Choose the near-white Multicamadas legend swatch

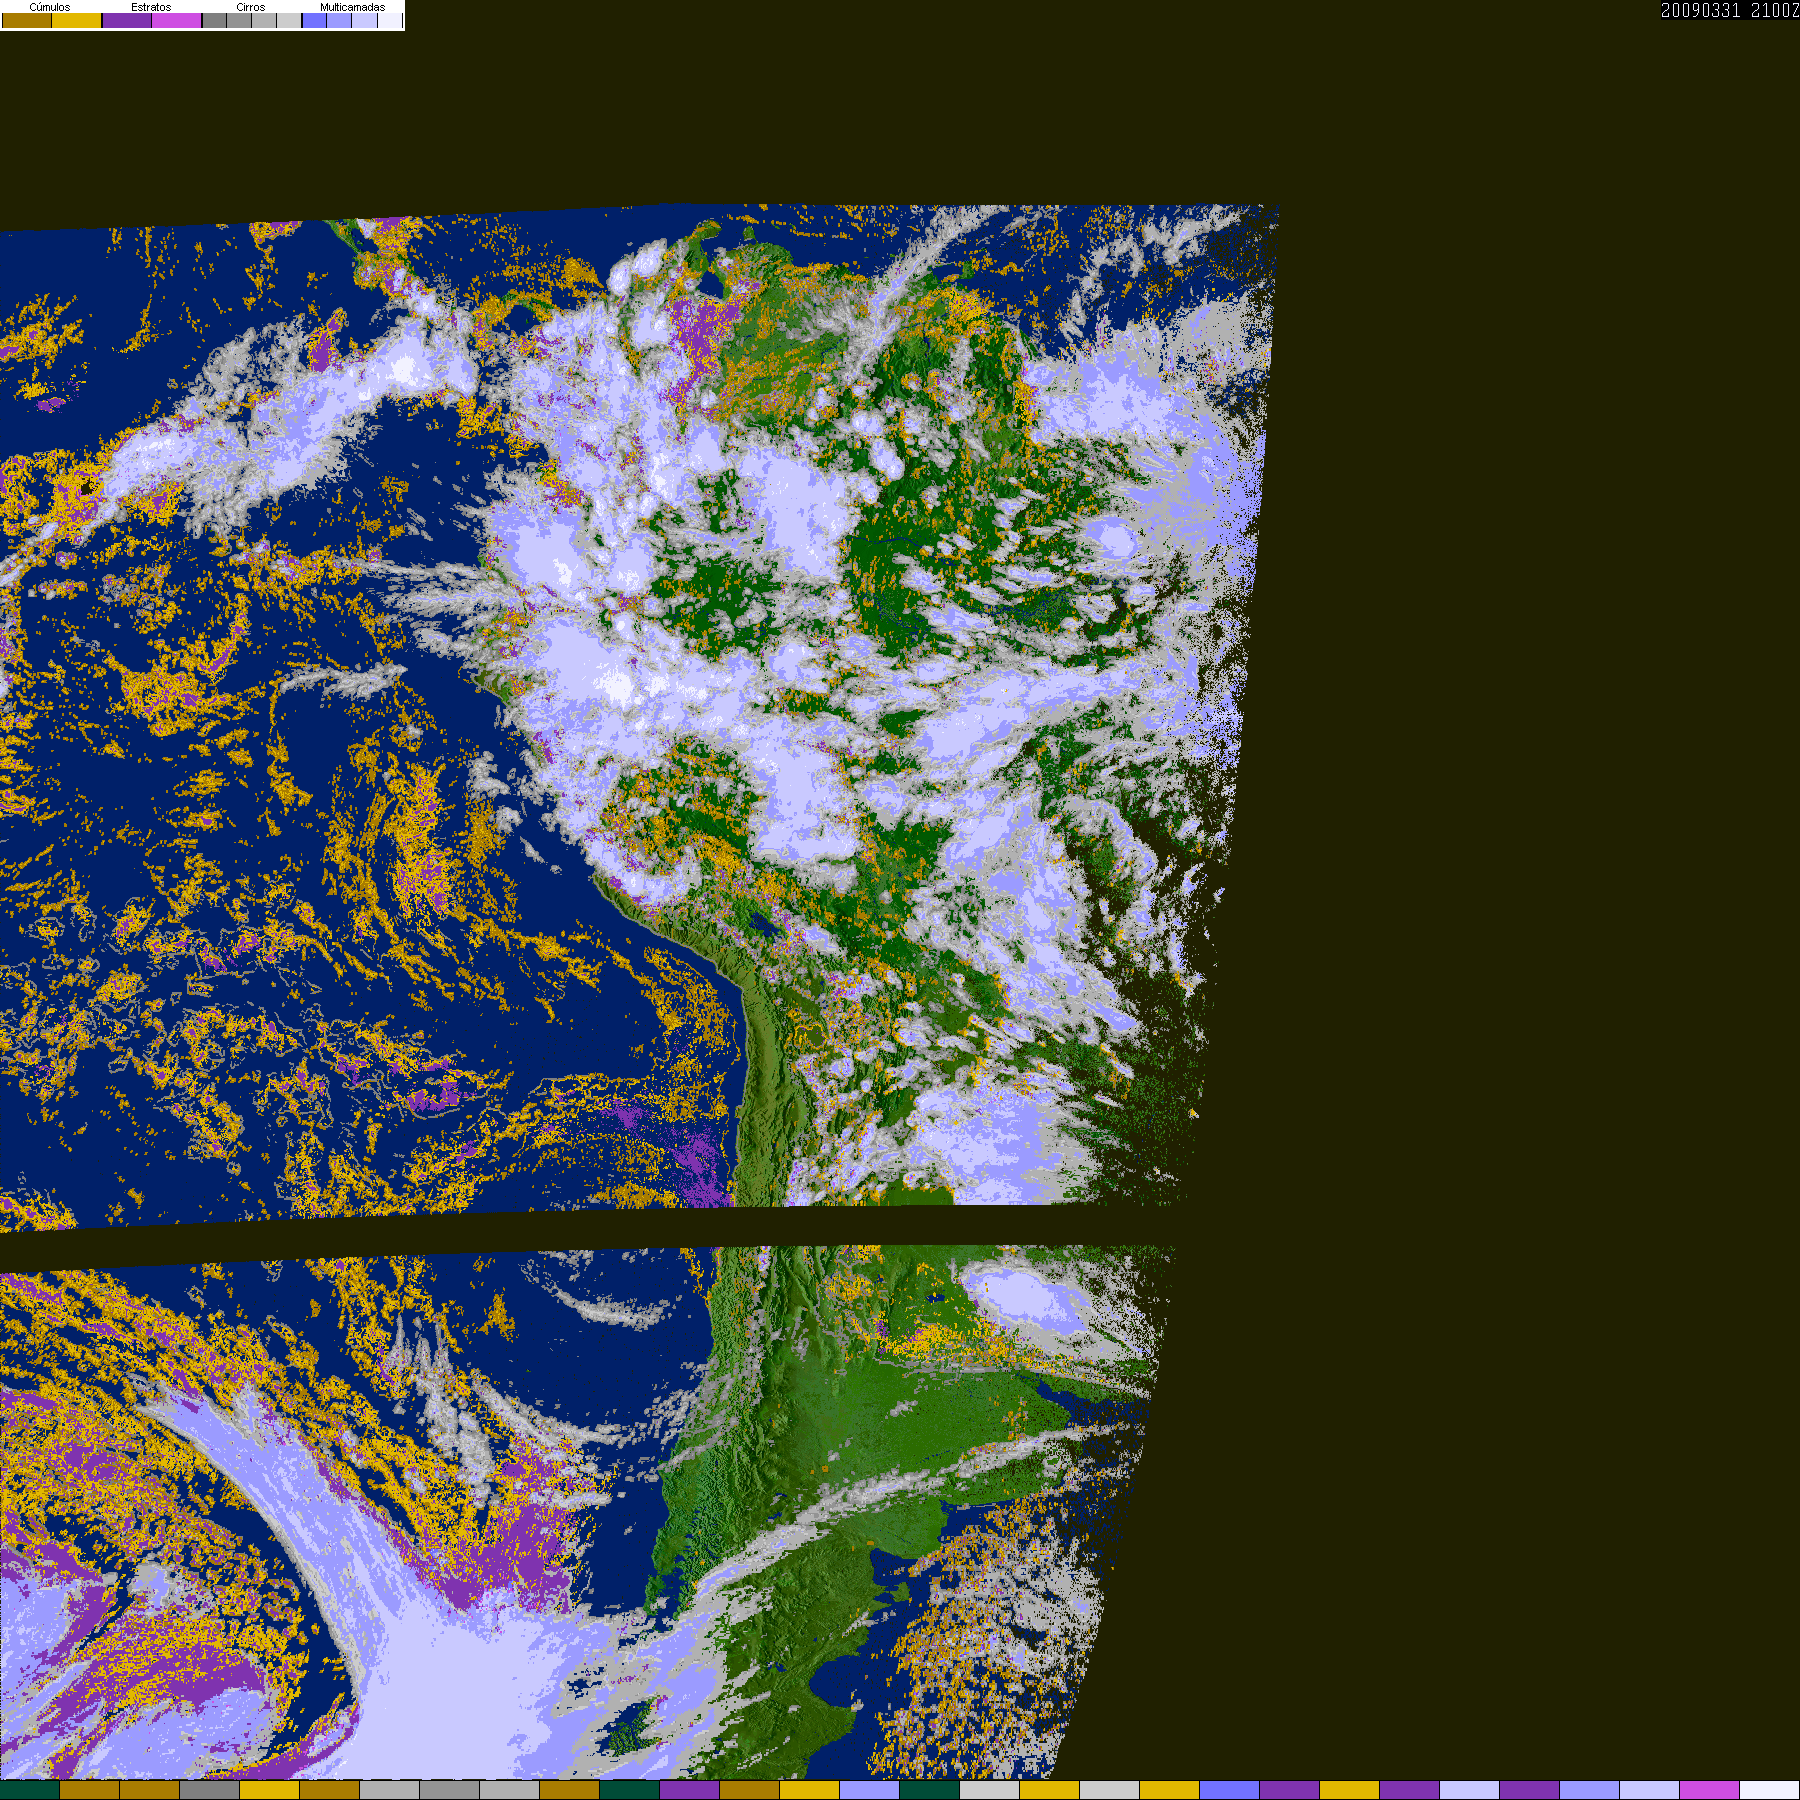pyautogui.click(x=389, y=20)
